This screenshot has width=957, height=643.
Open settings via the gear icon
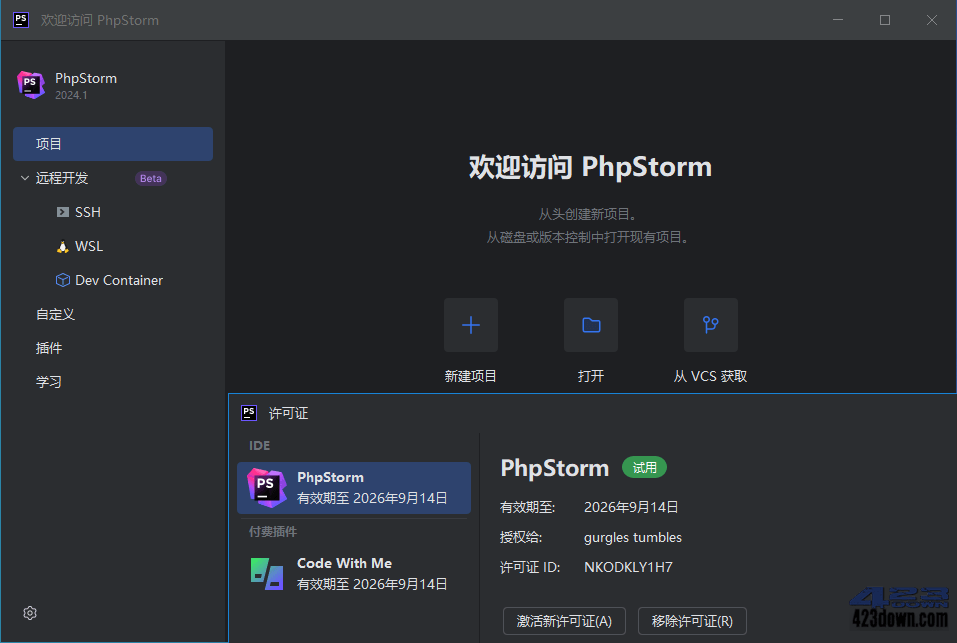click(x=29, y=612)
